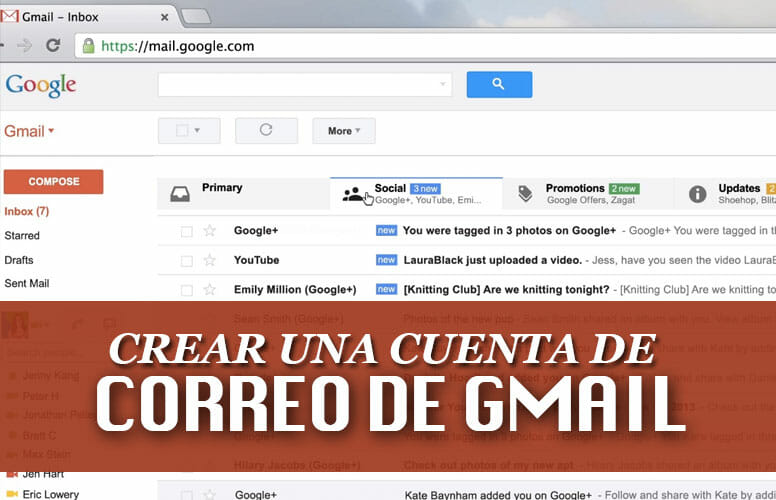The width and height of the screenshot is (776, 500).
Task: Click the COMPOSE button
Action: [53, 182]
